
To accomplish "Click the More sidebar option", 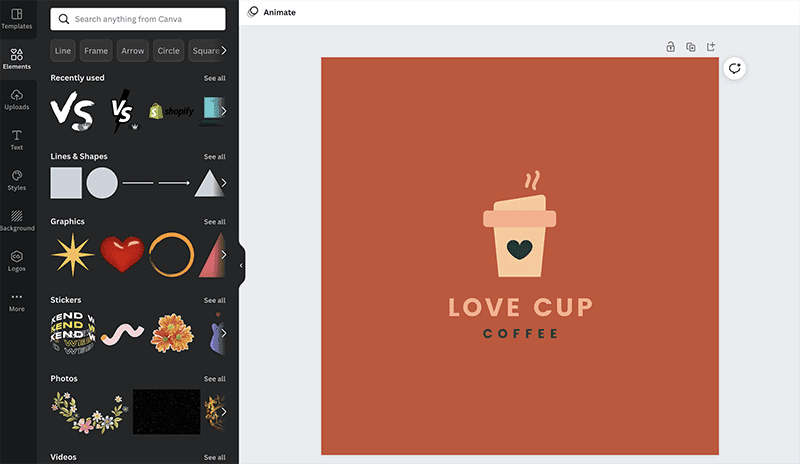I will [x=17, y=301].
